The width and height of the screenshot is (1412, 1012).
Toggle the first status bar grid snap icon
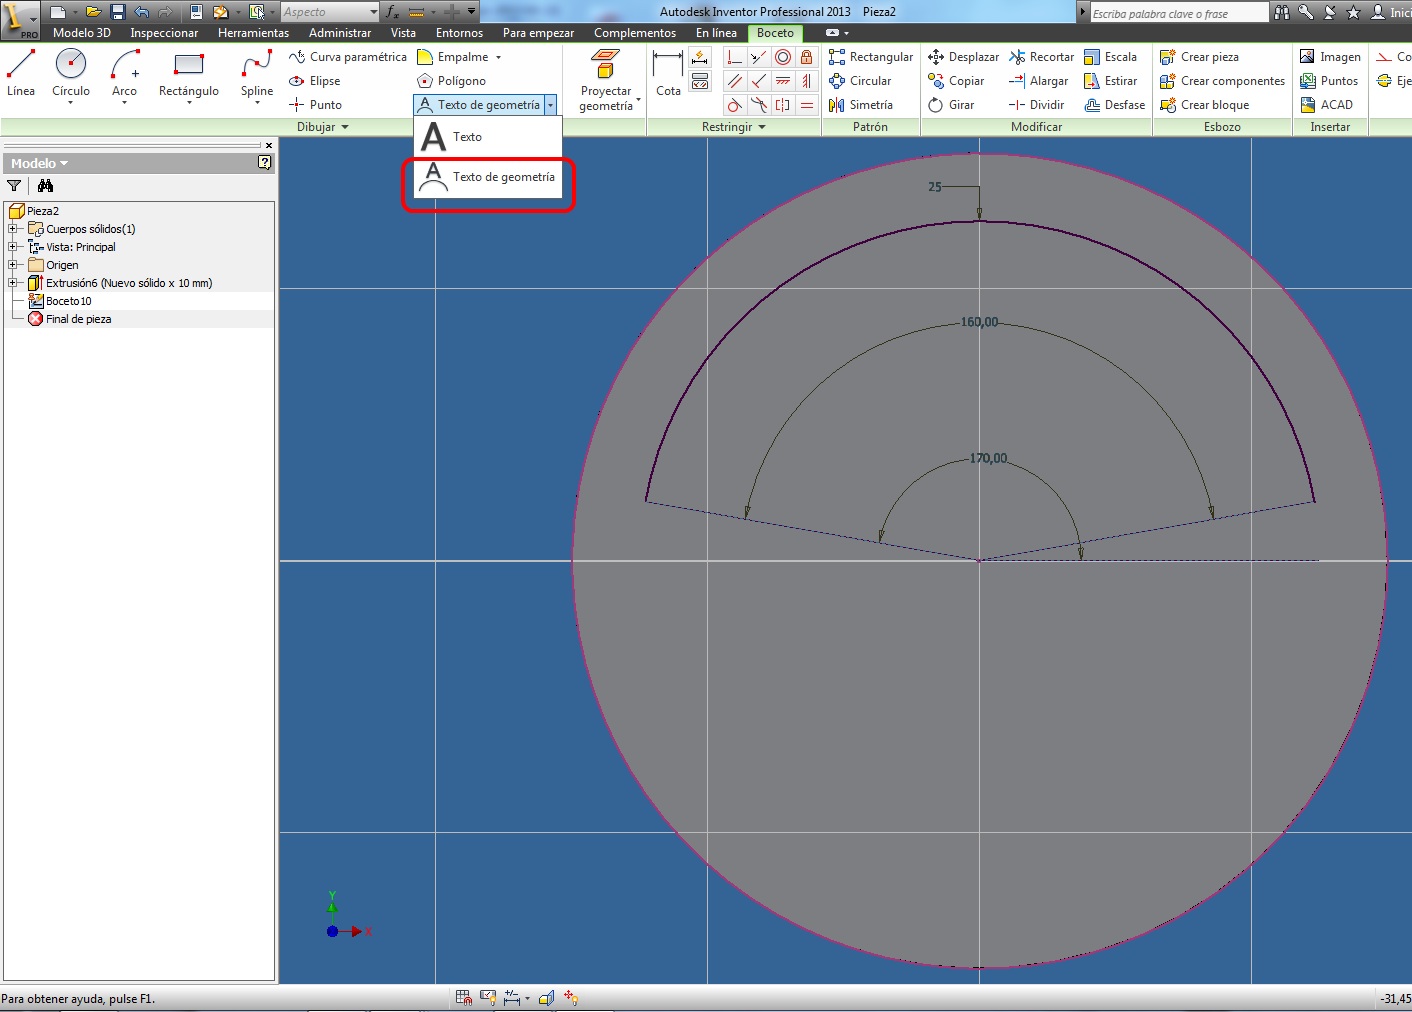click(x=464, y=997)
